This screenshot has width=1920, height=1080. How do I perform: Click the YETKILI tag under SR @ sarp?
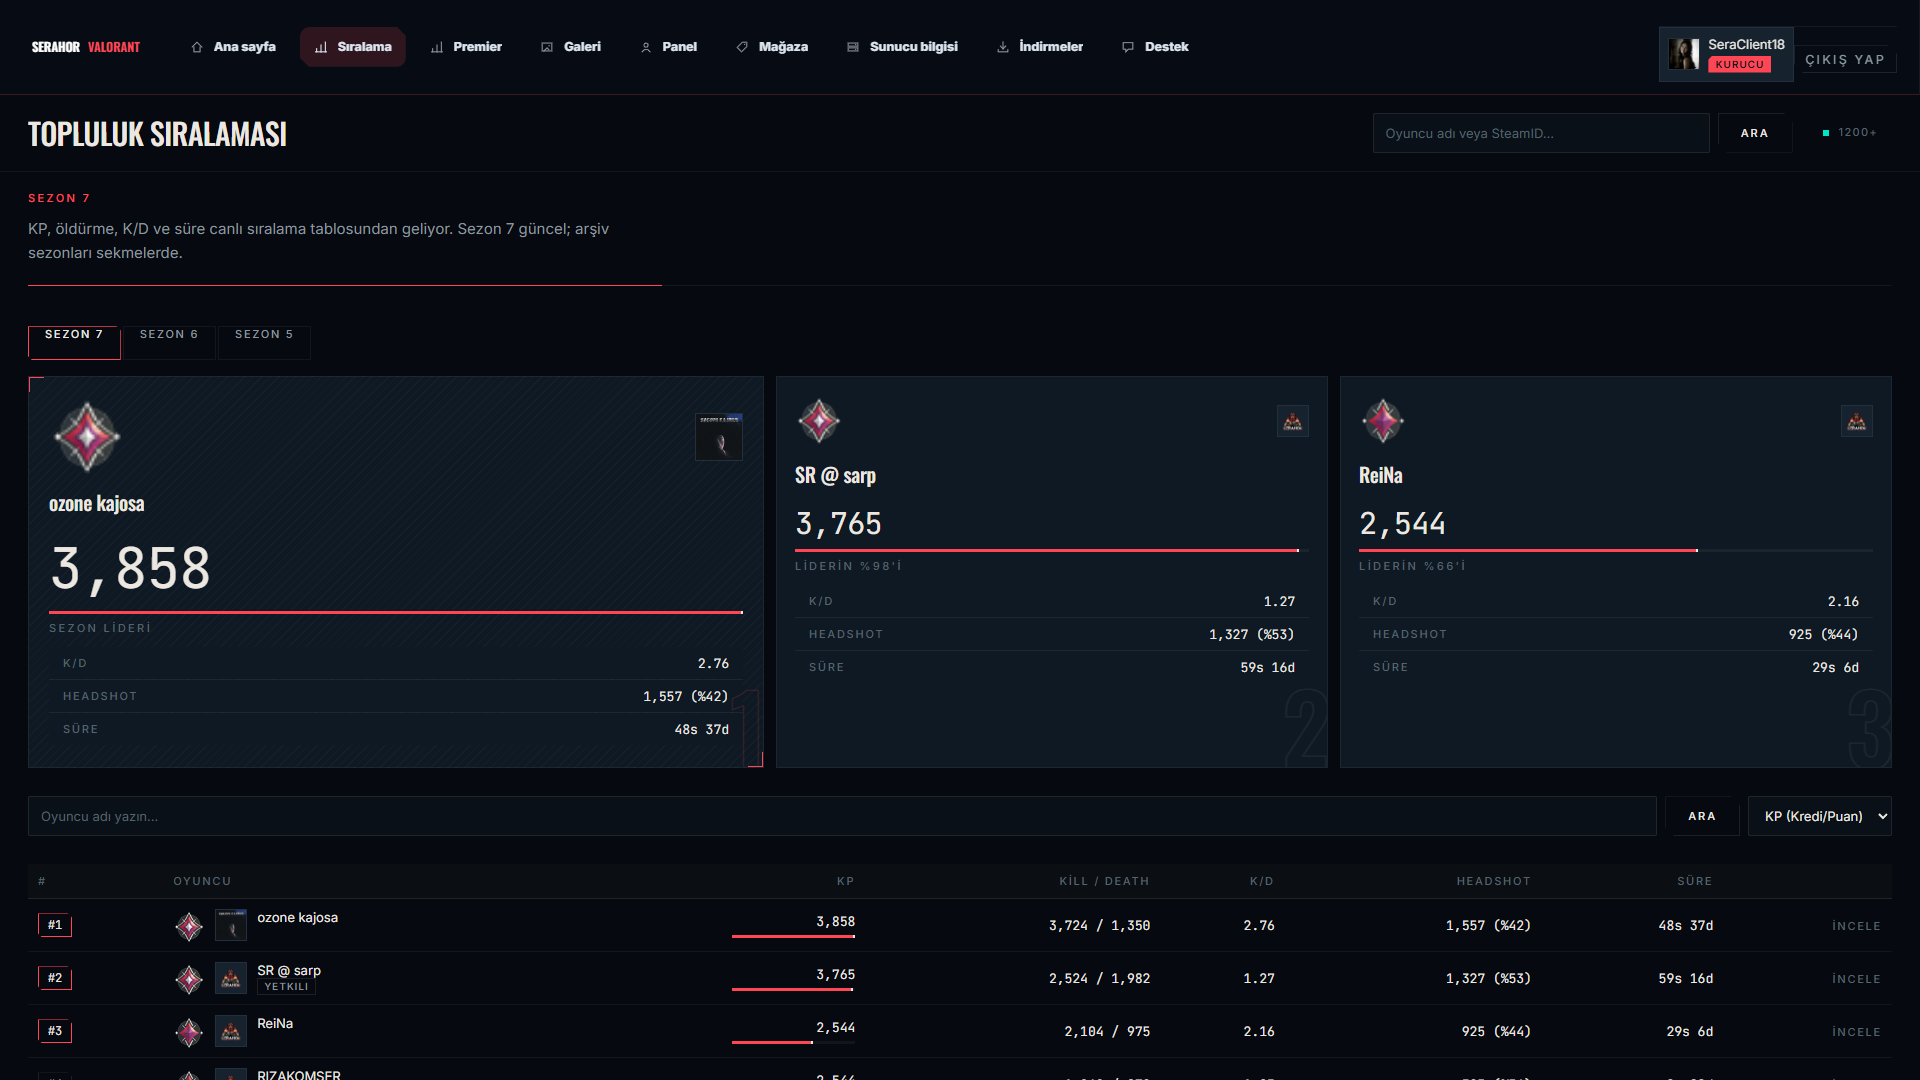(286, 987)
